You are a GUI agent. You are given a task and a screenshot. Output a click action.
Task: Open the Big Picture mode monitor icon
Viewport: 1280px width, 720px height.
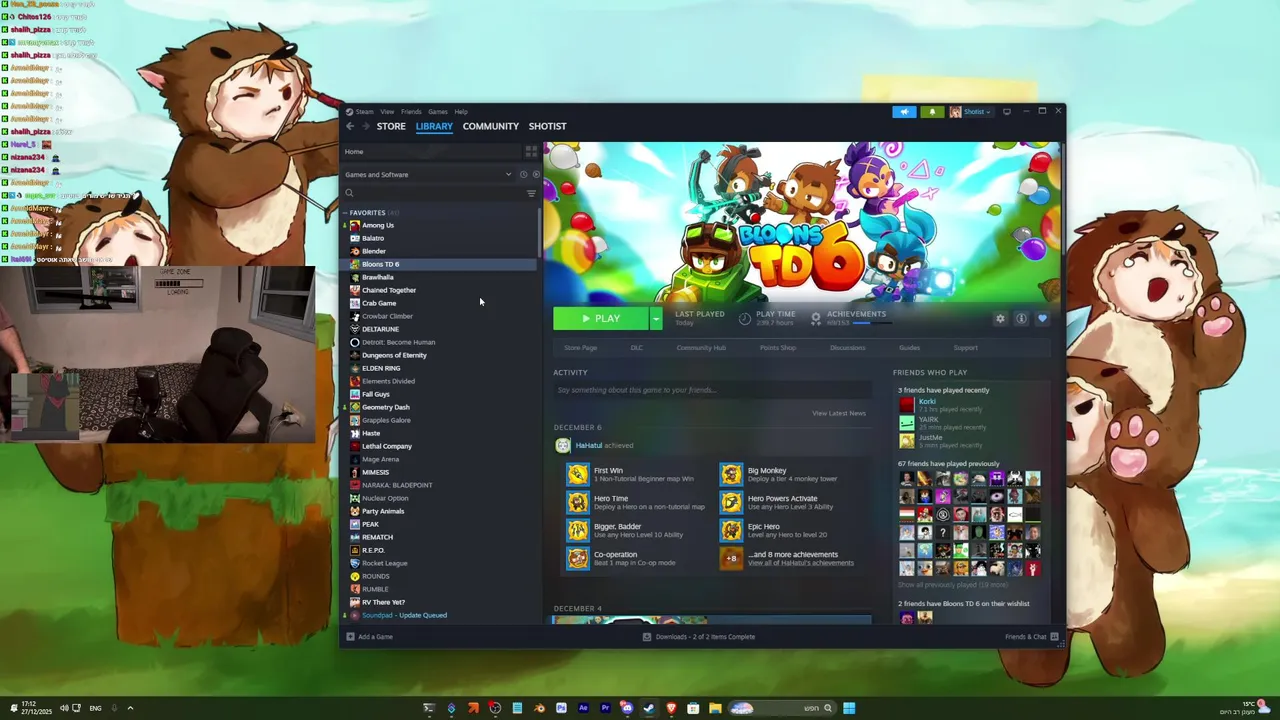tap(1007, 111)
